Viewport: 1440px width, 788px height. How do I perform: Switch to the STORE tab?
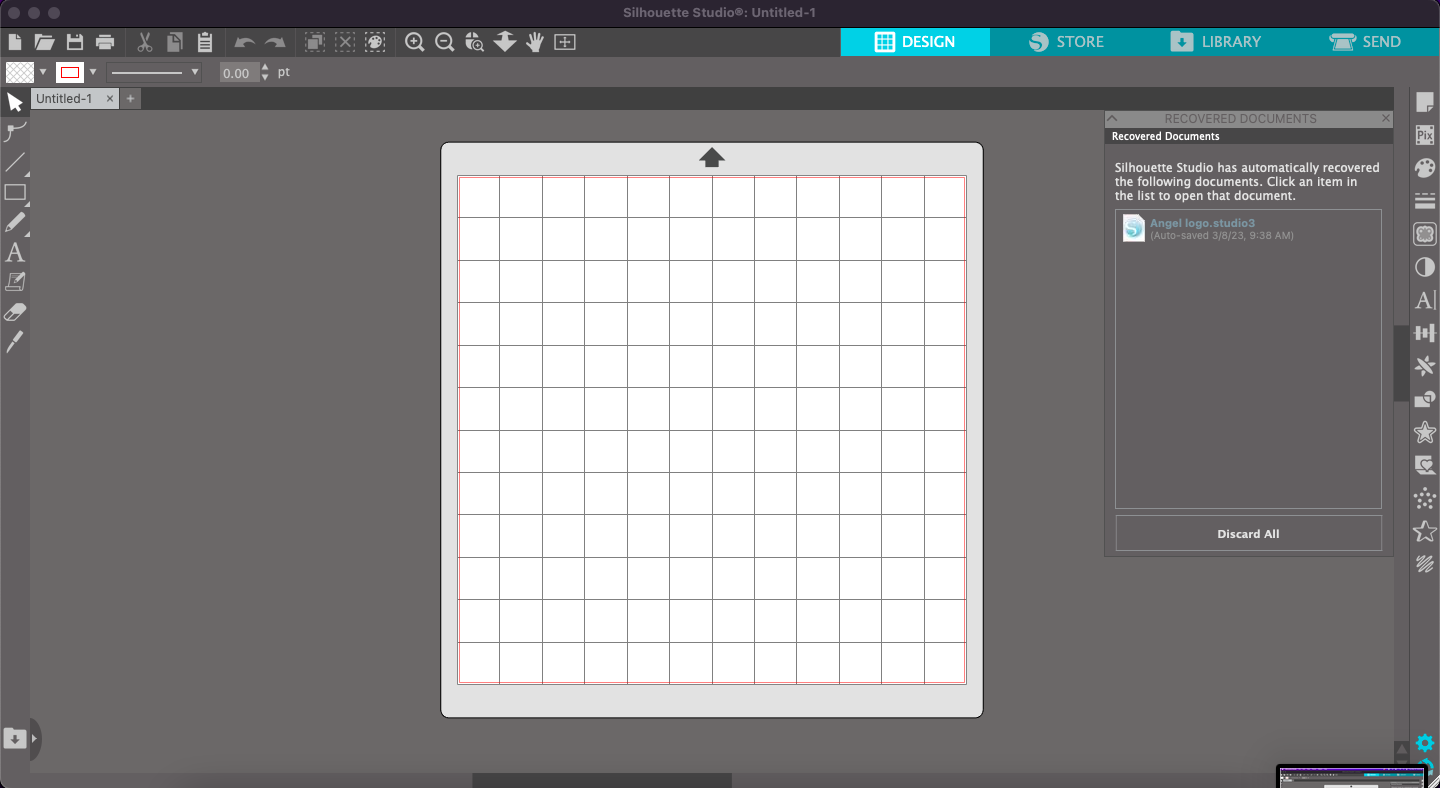(1067, 42)
